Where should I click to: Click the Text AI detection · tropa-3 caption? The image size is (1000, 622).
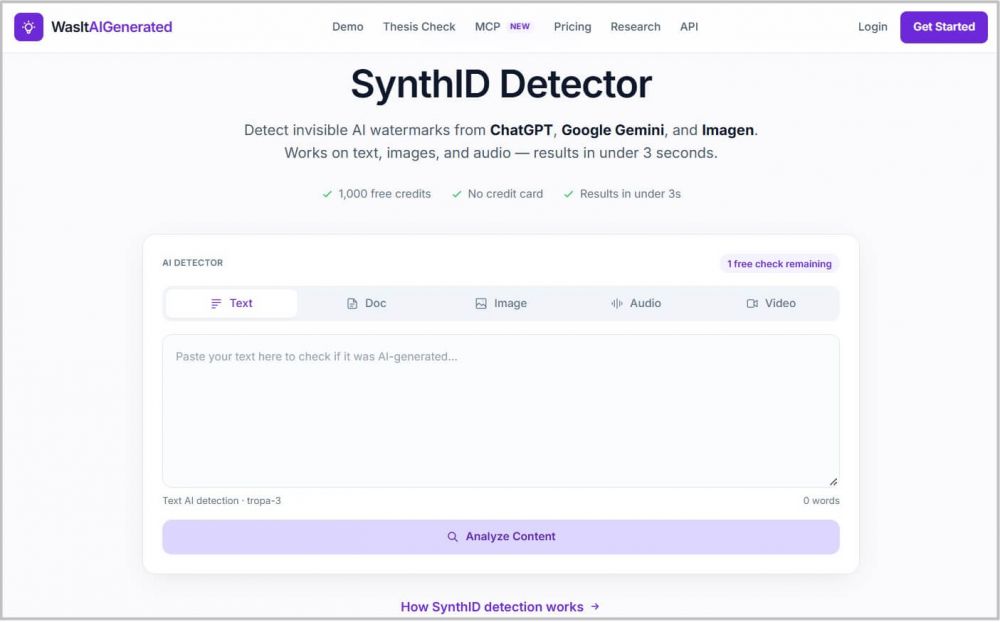221,501
